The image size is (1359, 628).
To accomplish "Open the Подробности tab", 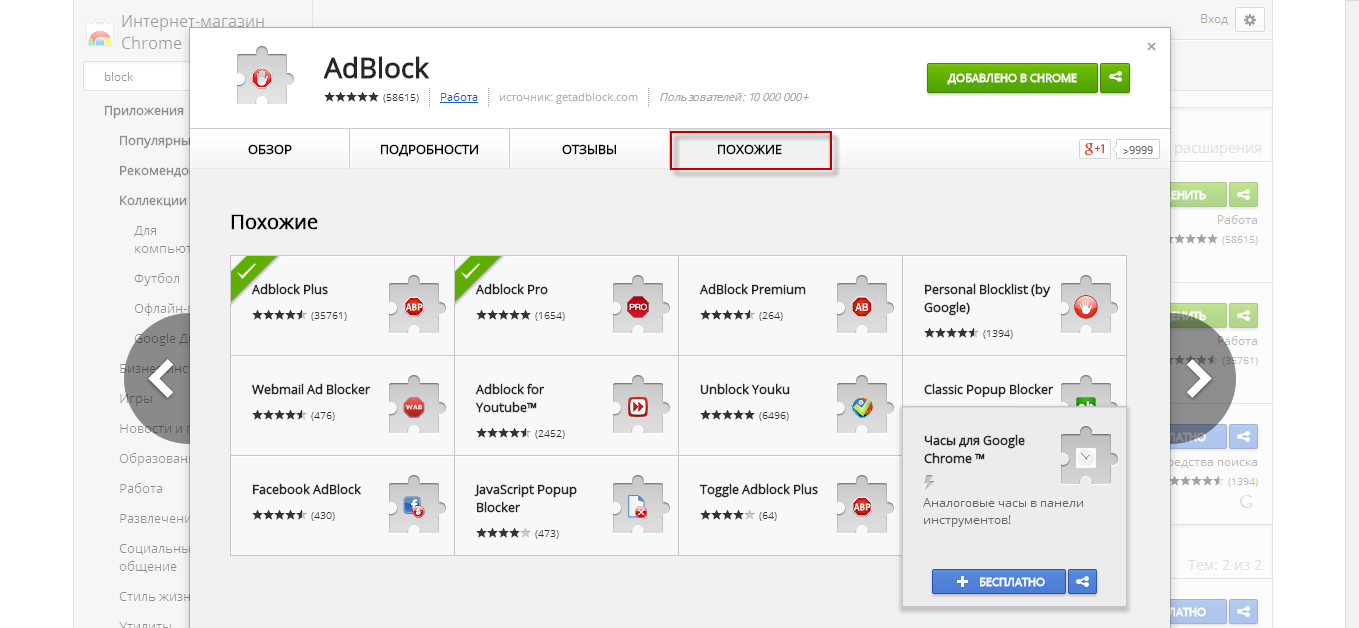I will tap(429, 150).
